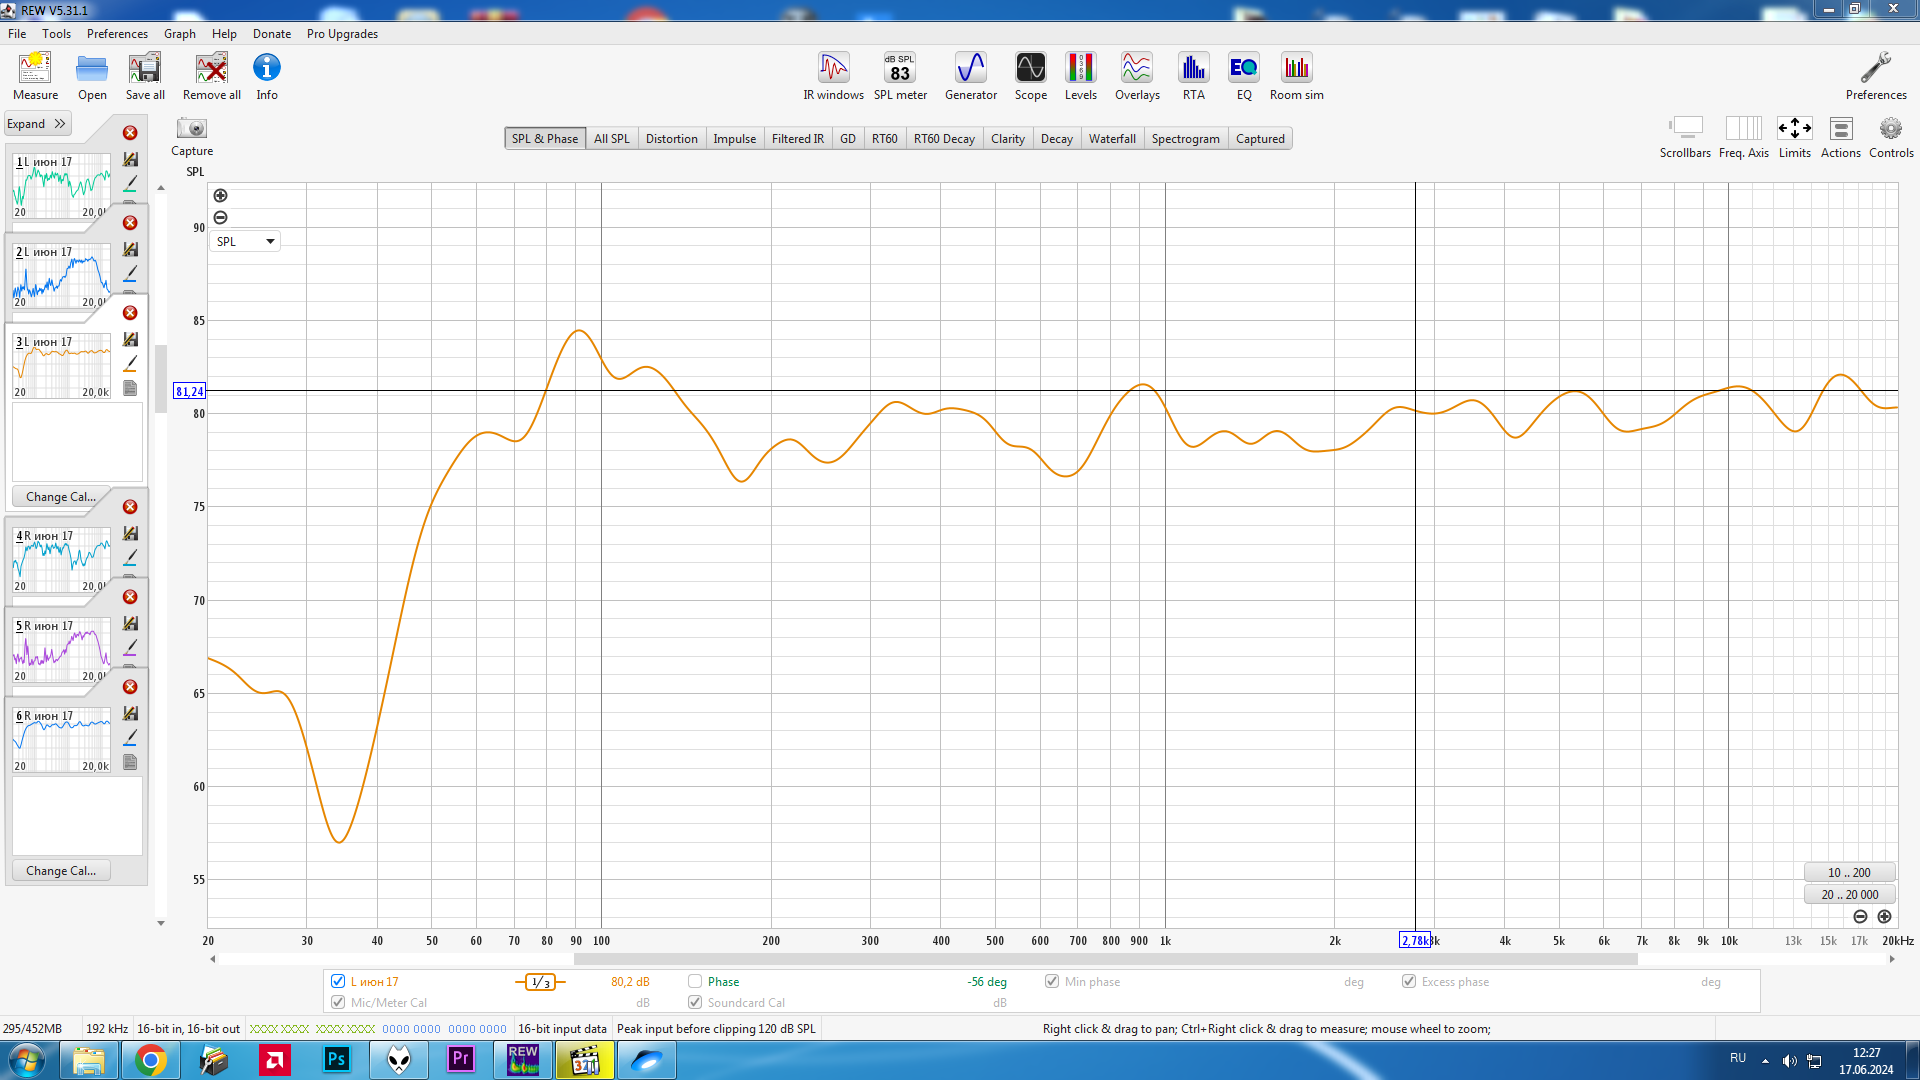Set frequency range to 20 .. 20 000

pyautogui.click(x=1849, y=894)
